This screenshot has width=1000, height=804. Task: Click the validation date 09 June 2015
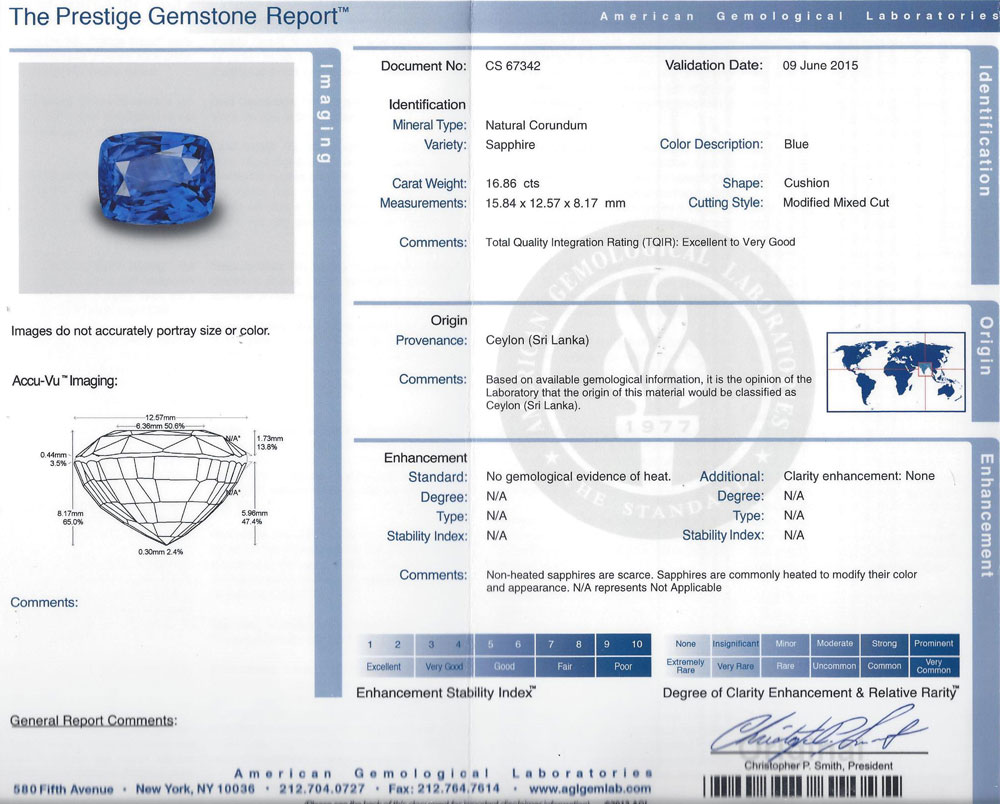pyautogui.click(x=820, y=66)
